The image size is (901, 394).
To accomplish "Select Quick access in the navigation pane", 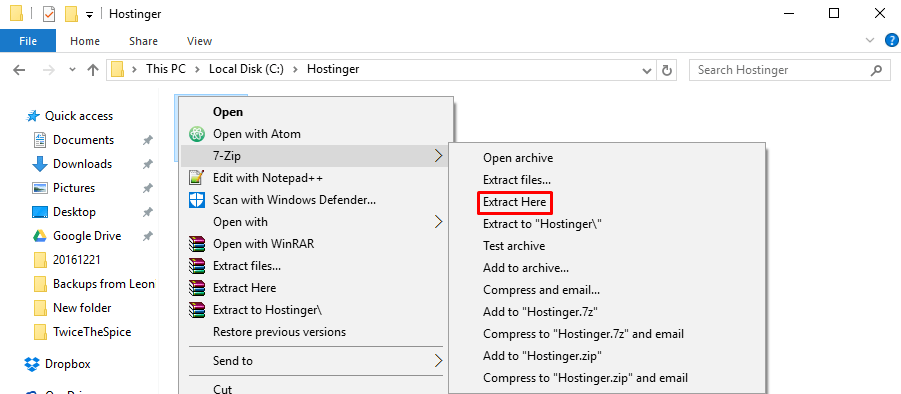I will [x=79, y=116].
